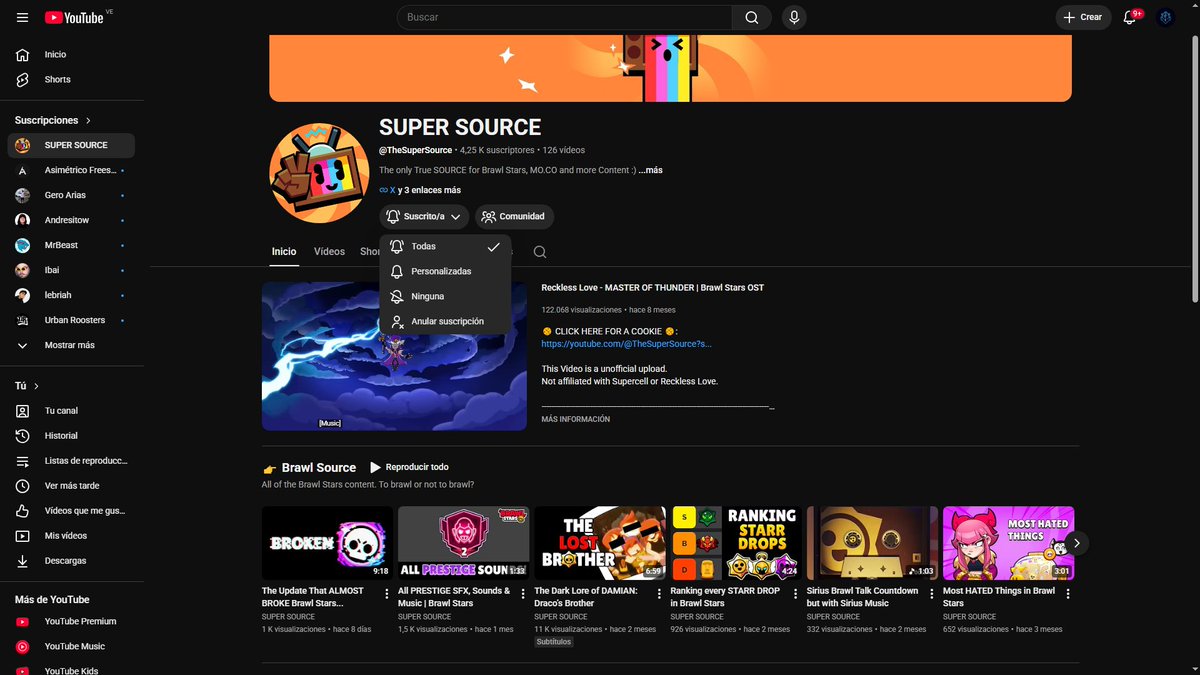Click the Crear button
1200x675 pixels.
click(1083, 17)
